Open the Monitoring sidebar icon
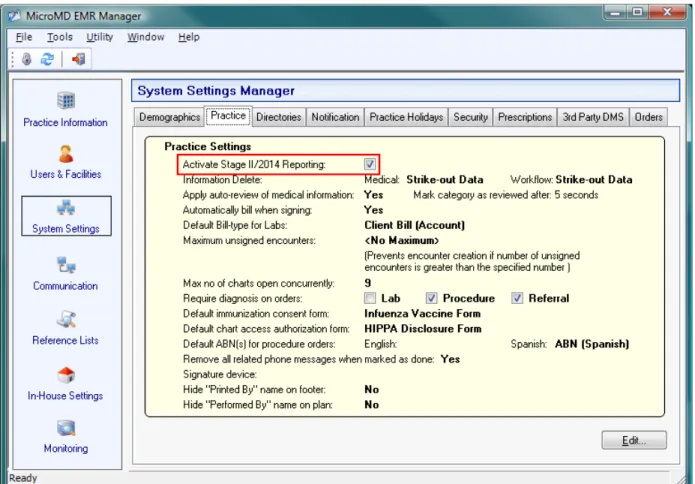The image size is (695, 484). point(66,428)
